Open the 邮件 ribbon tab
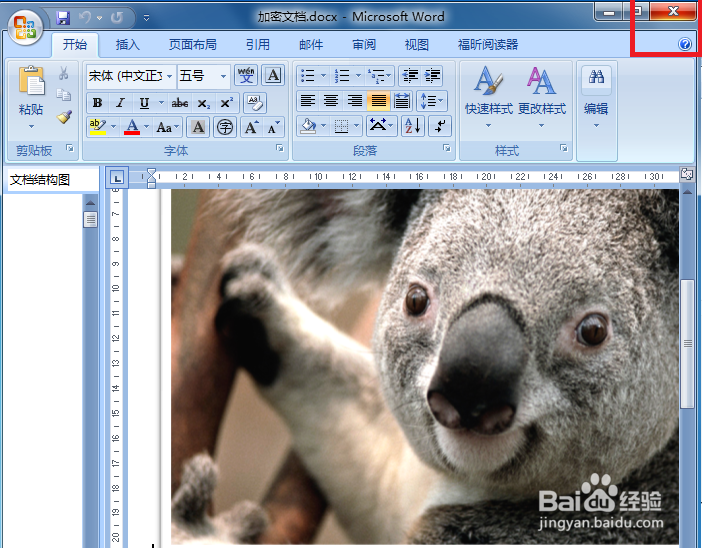This screenshot has width=702, height=548. [x=311, y=44]
